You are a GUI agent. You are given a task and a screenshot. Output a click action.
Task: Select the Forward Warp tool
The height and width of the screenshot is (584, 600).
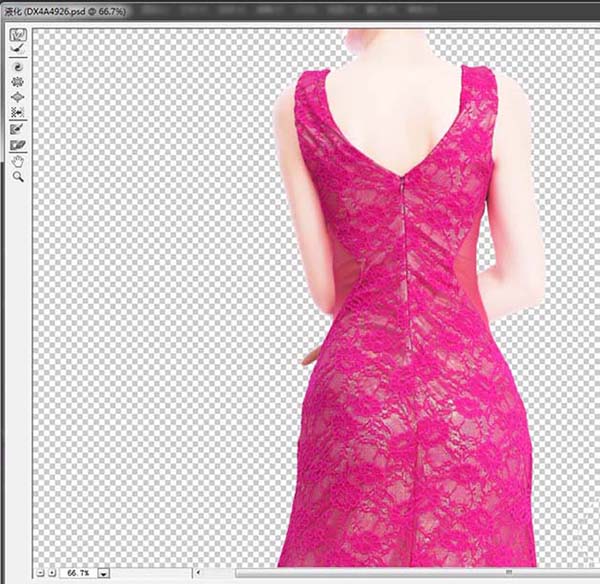coord(17,35)
